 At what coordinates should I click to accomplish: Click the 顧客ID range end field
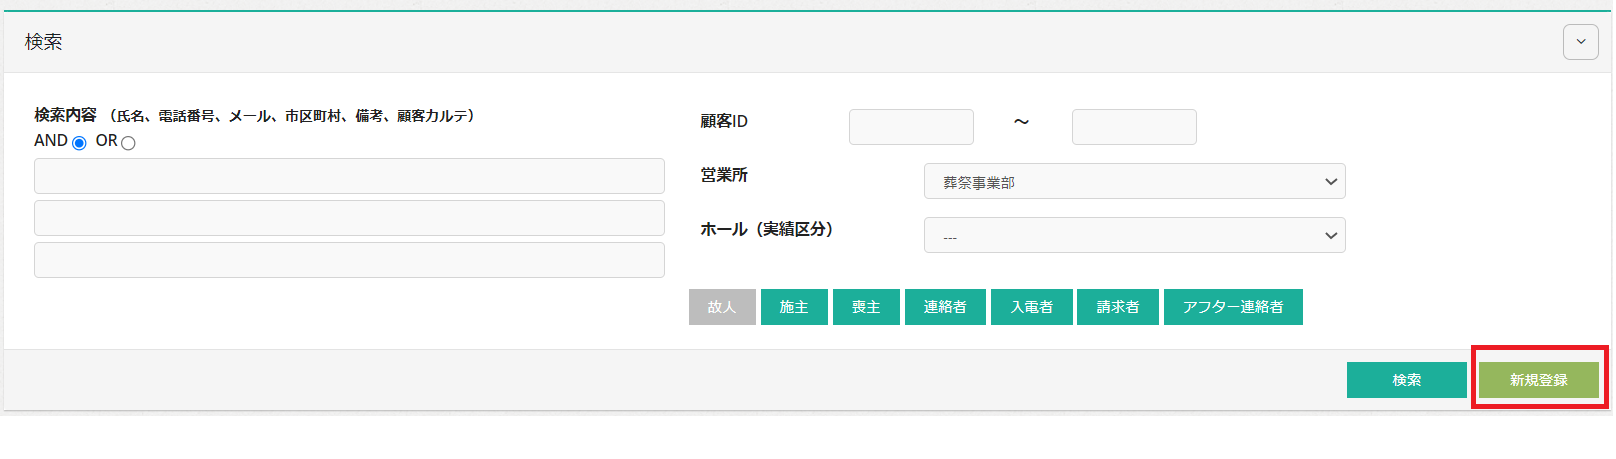tap(1134, 127)
